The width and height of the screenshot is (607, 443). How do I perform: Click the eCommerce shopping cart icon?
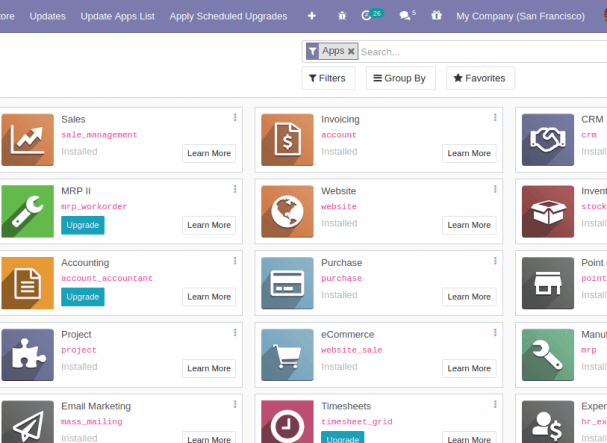[x=287, y=355]
